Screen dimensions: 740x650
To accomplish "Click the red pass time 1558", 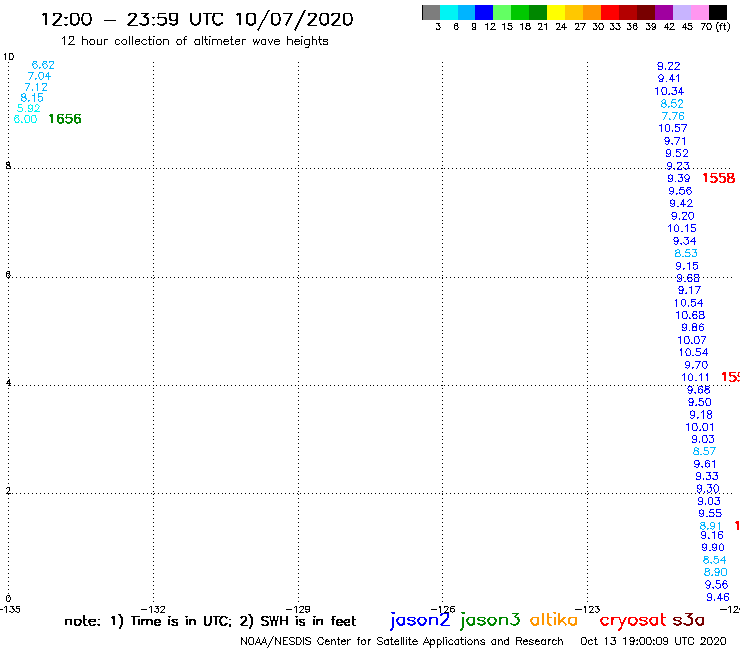I will 718,178.
